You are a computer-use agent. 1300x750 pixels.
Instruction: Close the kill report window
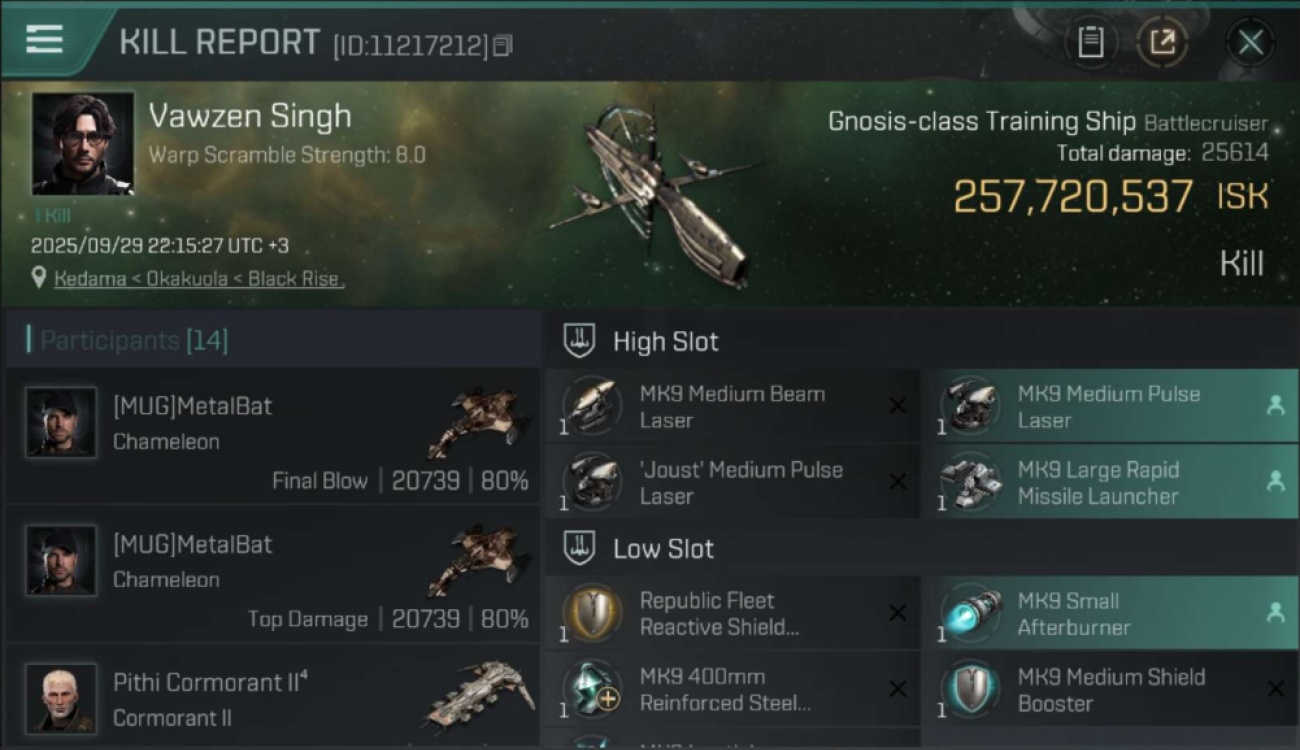[x=1250, y=42]
